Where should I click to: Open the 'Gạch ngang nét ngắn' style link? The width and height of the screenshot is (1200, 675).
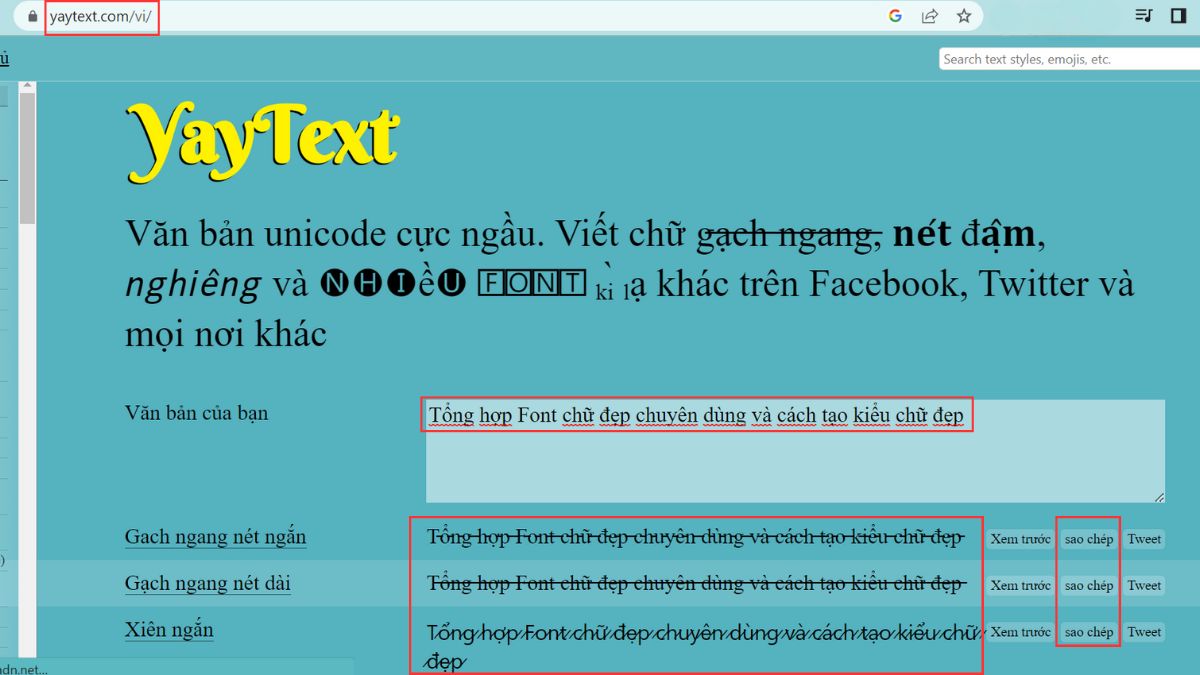pos(214,537)
